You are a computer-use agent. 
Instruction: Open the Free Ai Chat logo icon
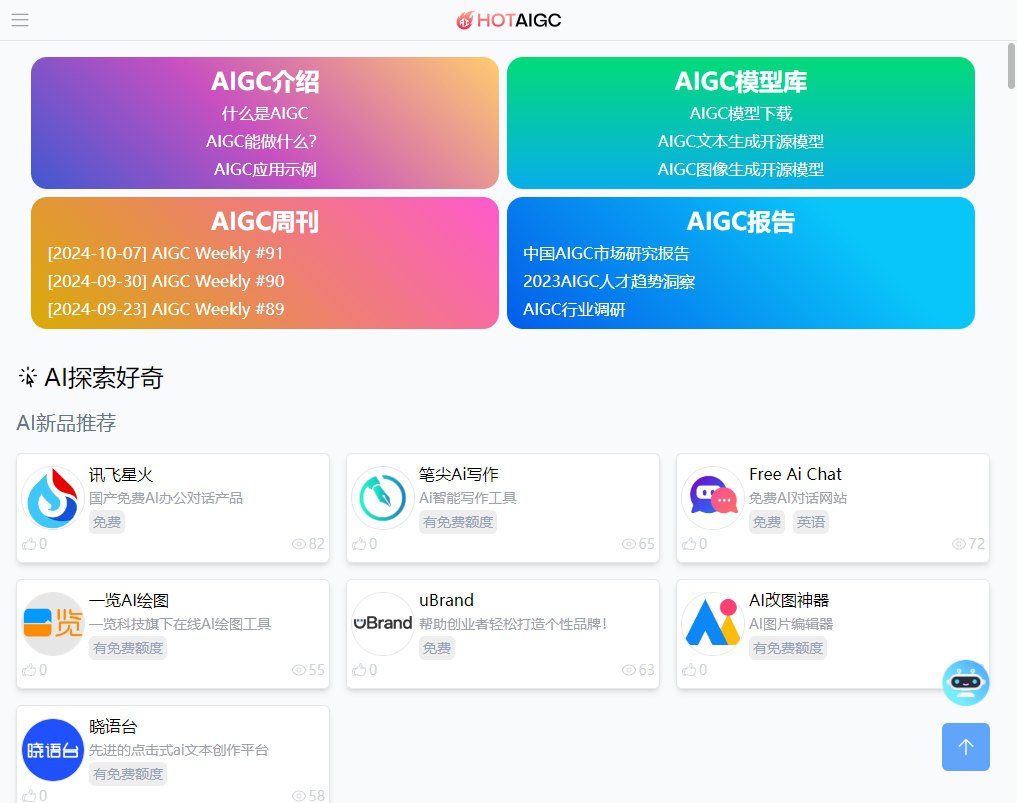point(713,498)
